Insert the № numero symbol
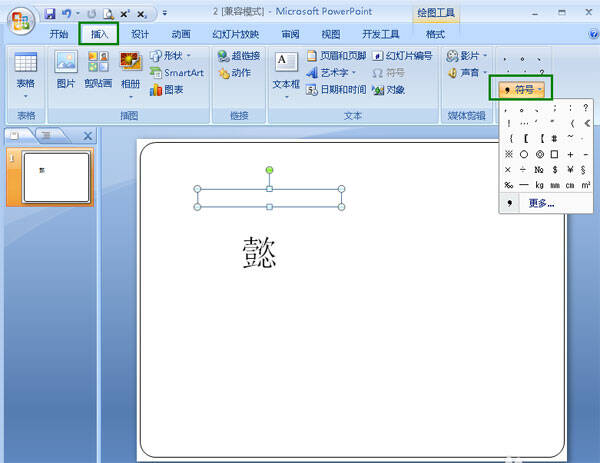Image resolution: width=600 pixels, height=463 pixels. point(539,170)
